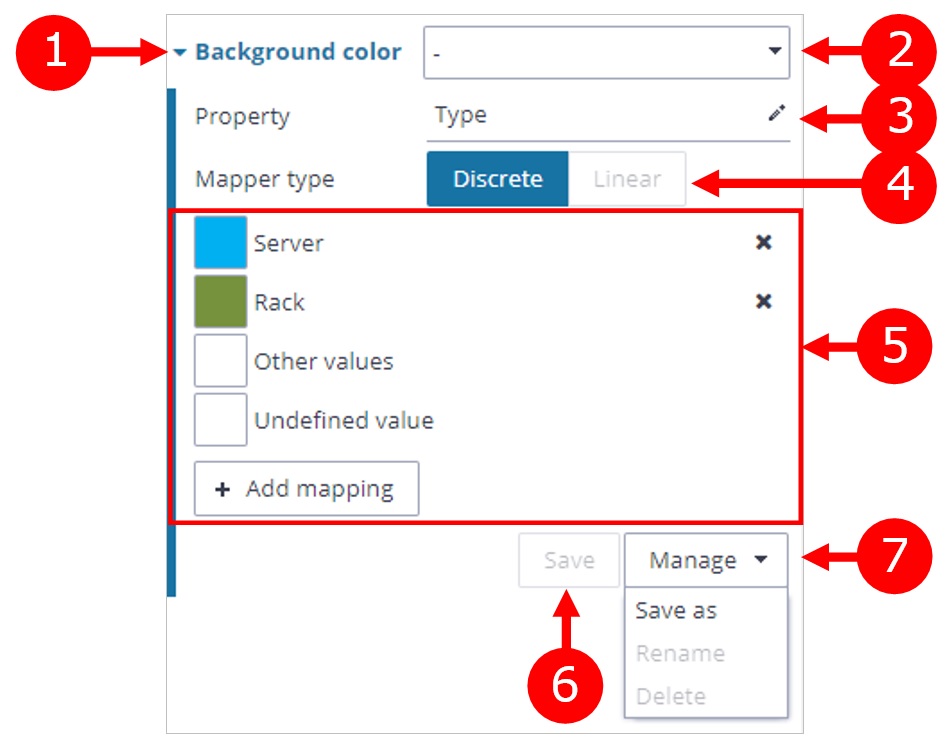948x746 pixels.
Task: Delete the Rack mapping using its X icon
Action: 763,301
